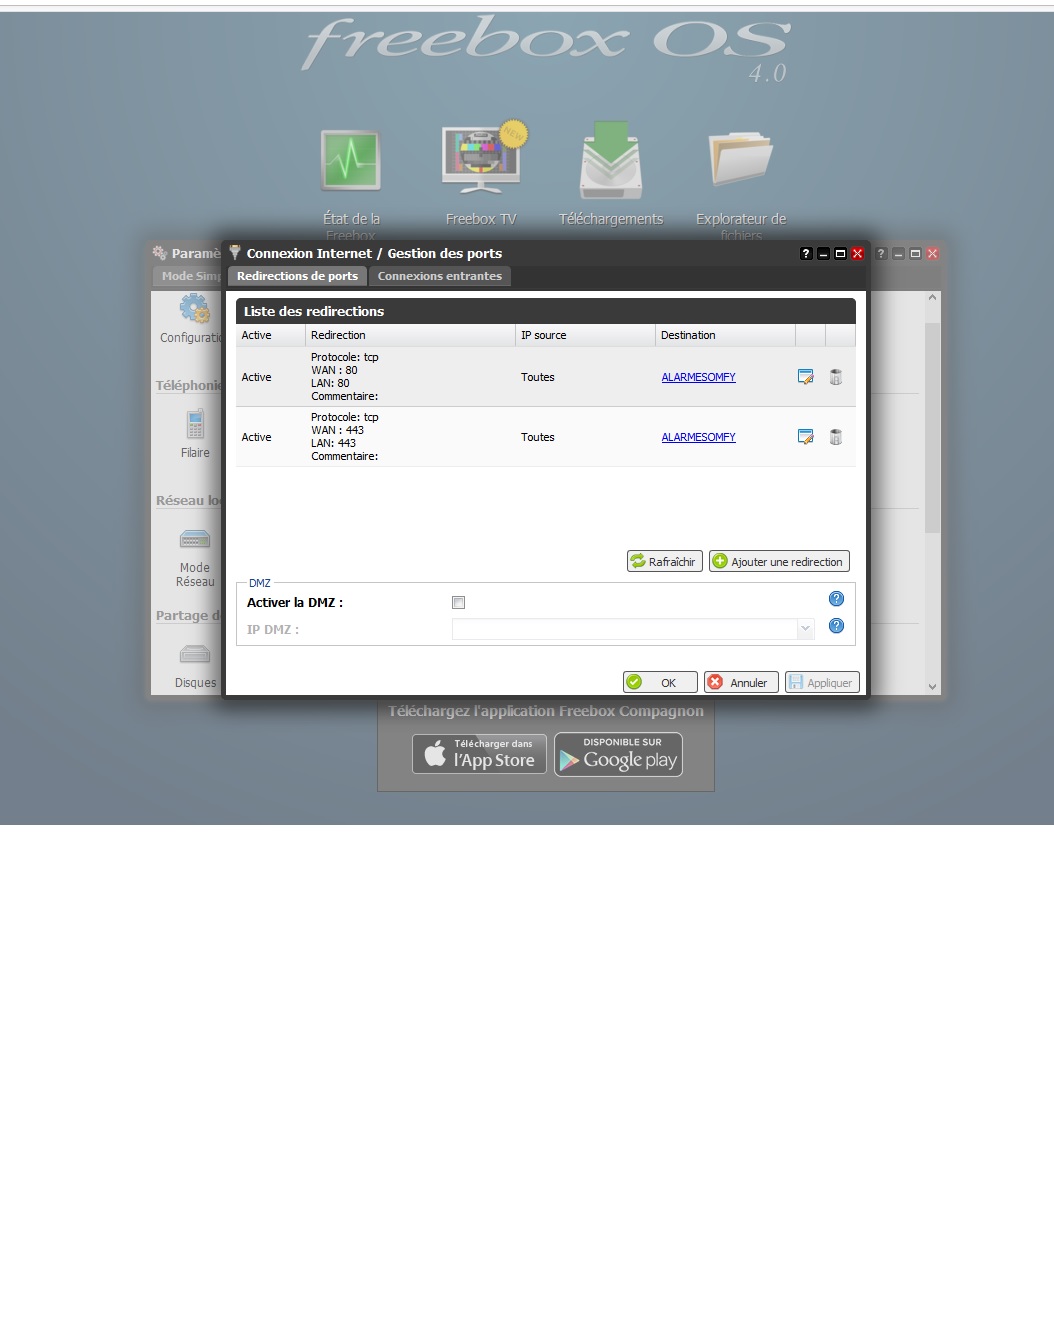
Task: Cancel changes with Annuler button
Action: (x=741, y=682)
